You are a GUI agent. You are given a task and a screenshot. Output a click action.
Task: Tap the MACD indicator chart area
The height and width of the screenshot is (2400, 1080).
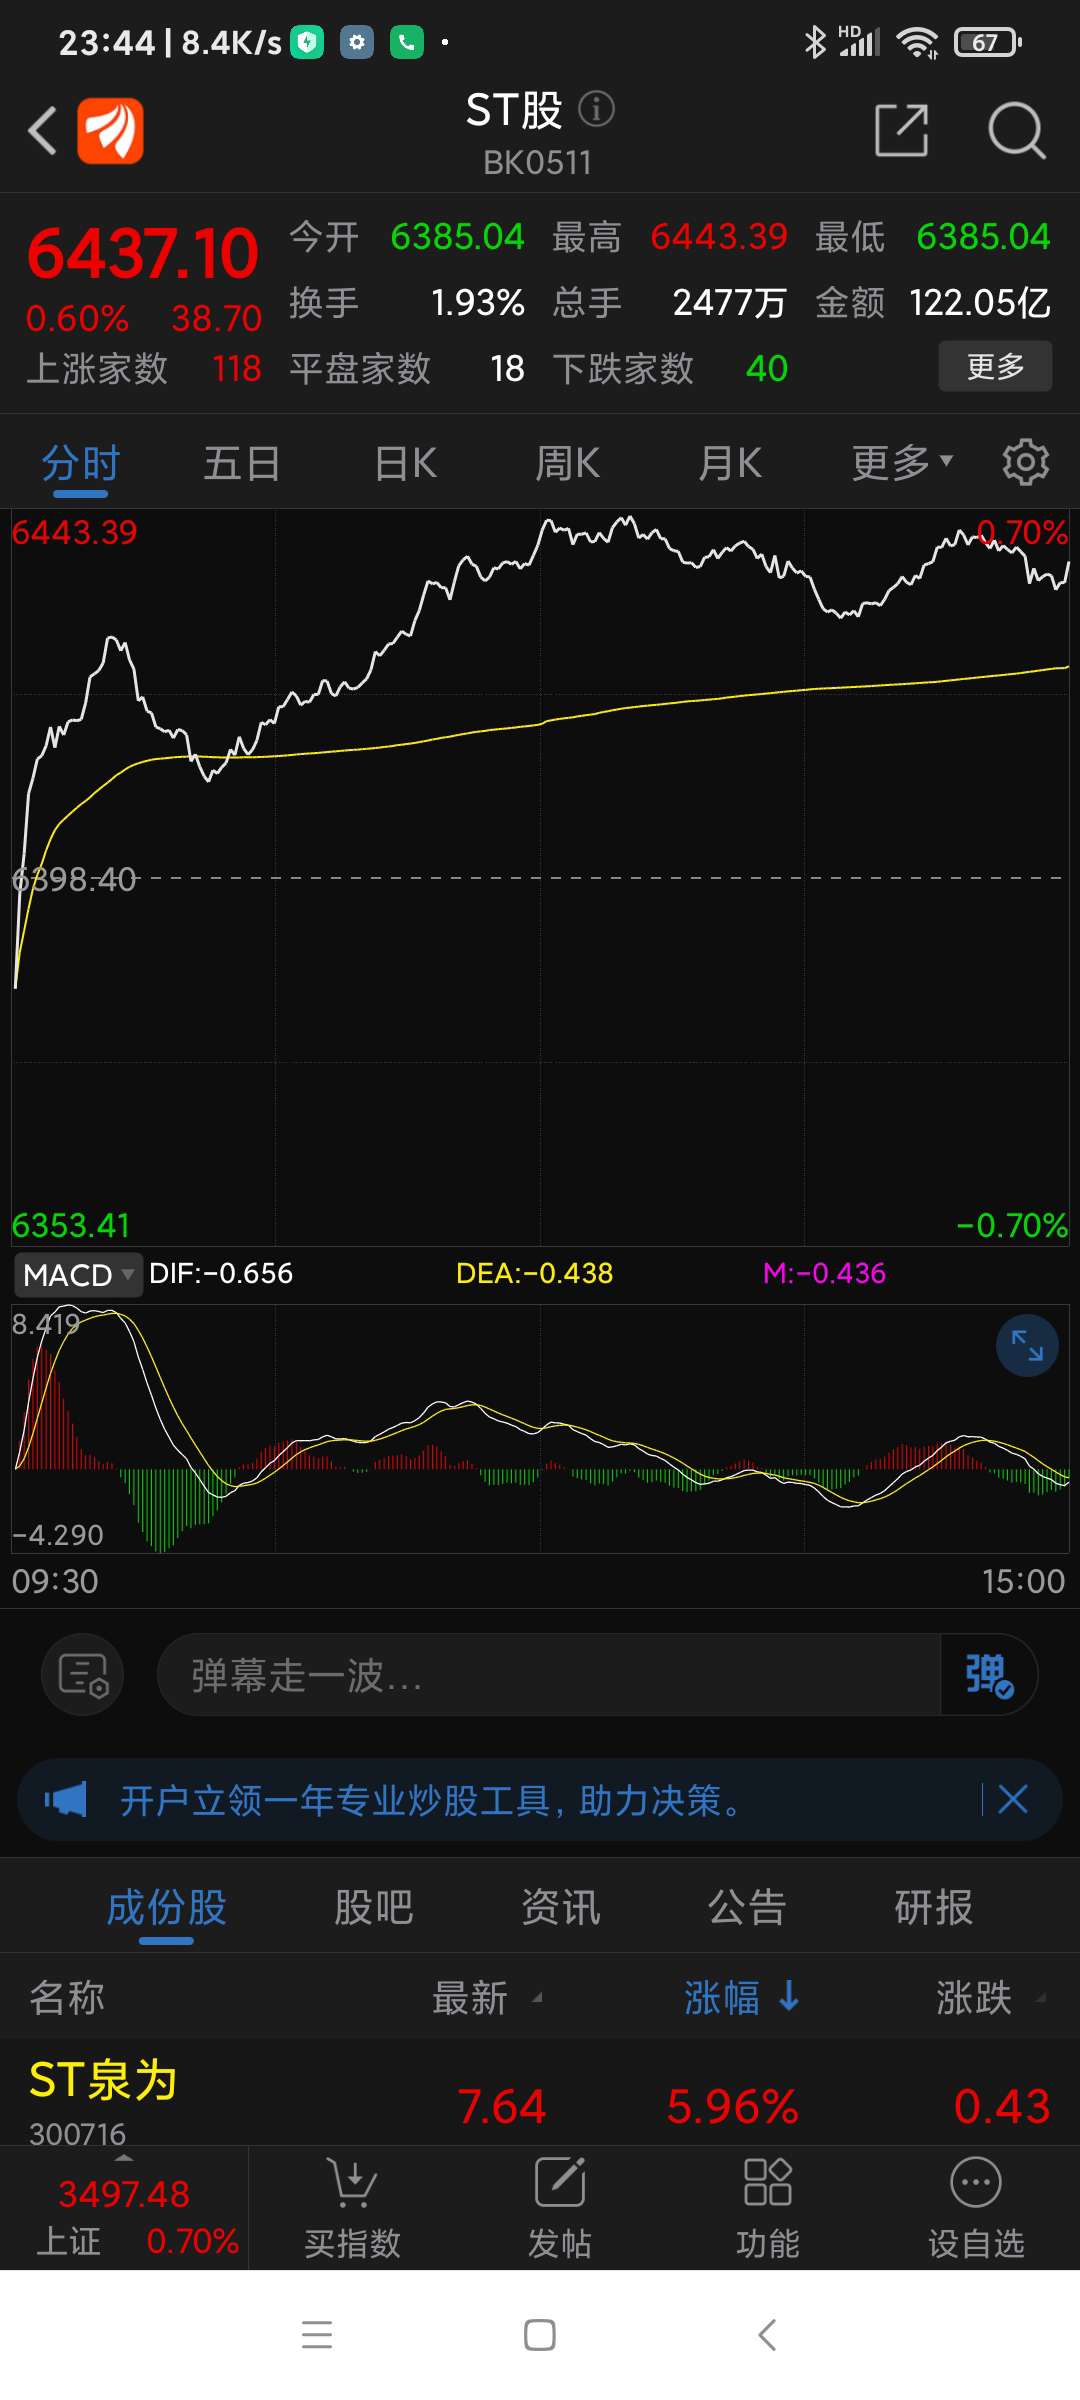(x=540, y=1428)
